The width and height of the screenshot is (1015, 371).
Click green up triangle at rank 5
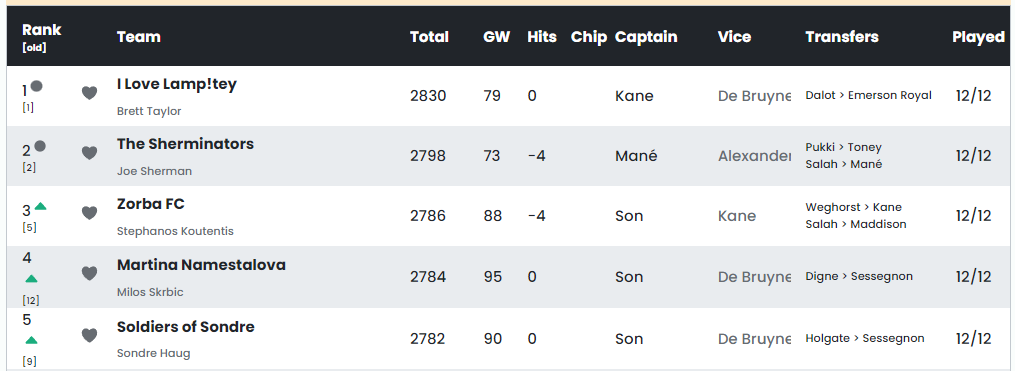point(31,341)
